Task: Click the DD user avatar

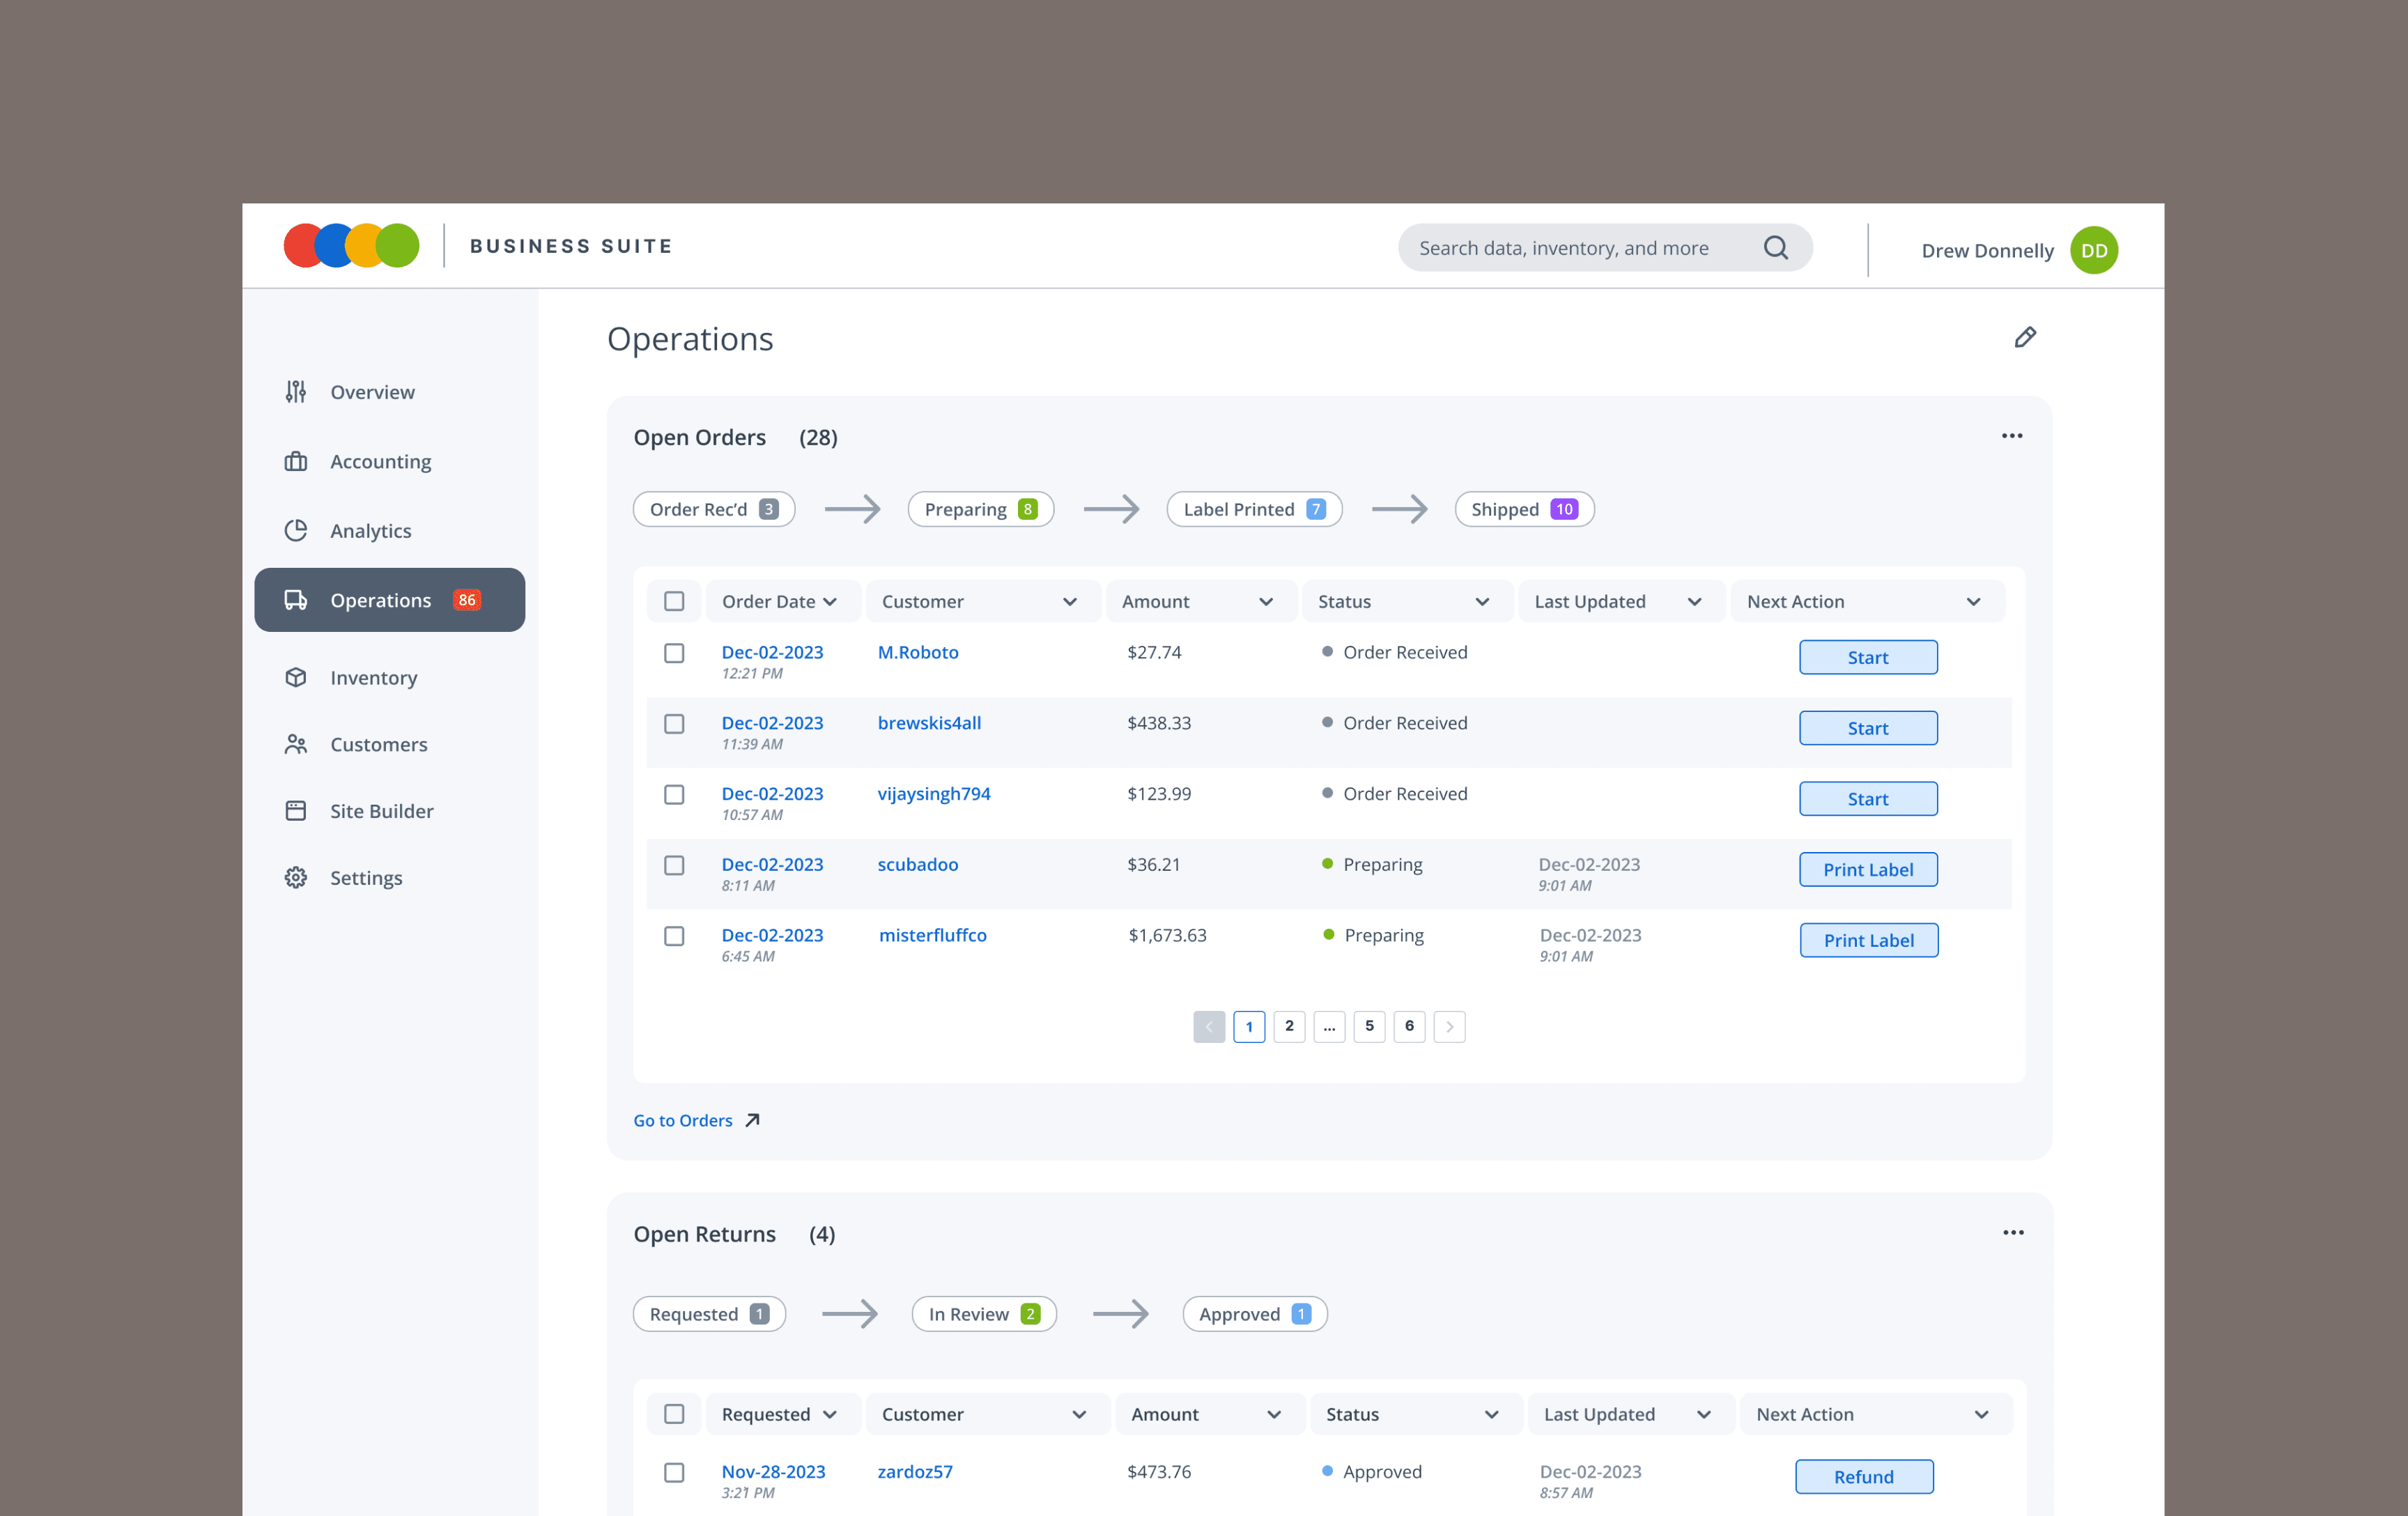Action: (x=2094, y=250)
